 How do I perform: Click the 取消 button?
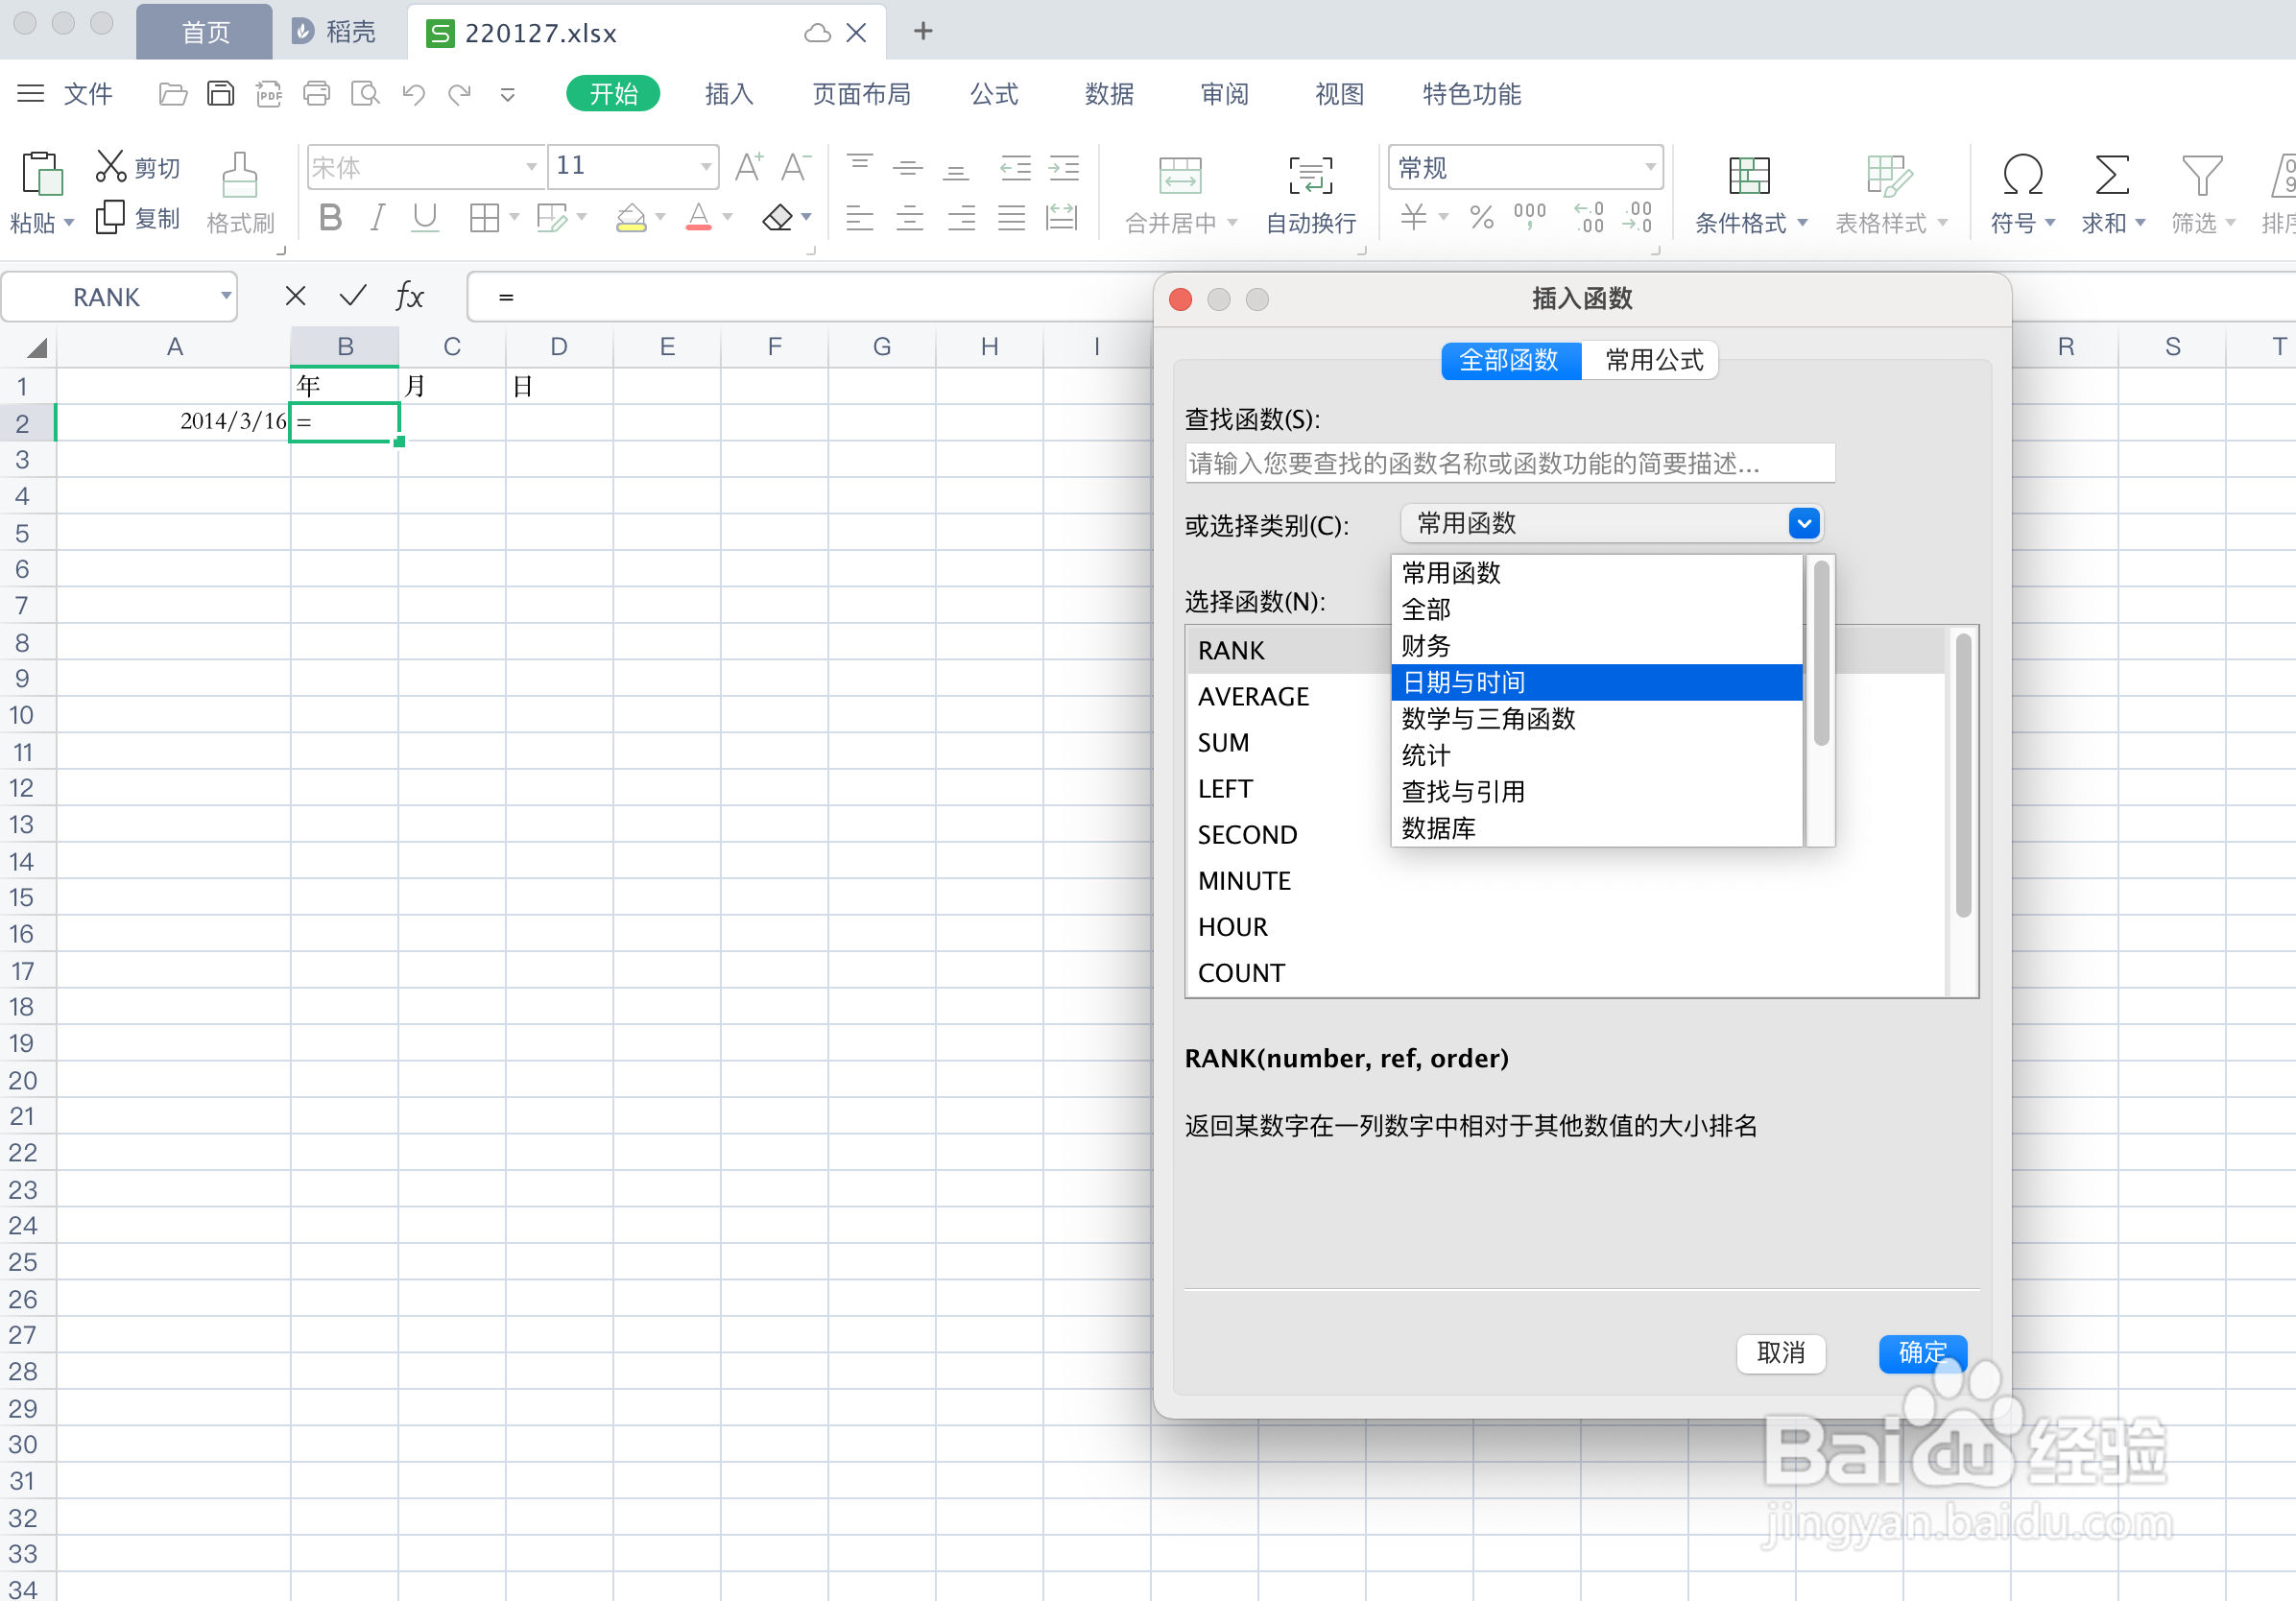point(1780,1353)
